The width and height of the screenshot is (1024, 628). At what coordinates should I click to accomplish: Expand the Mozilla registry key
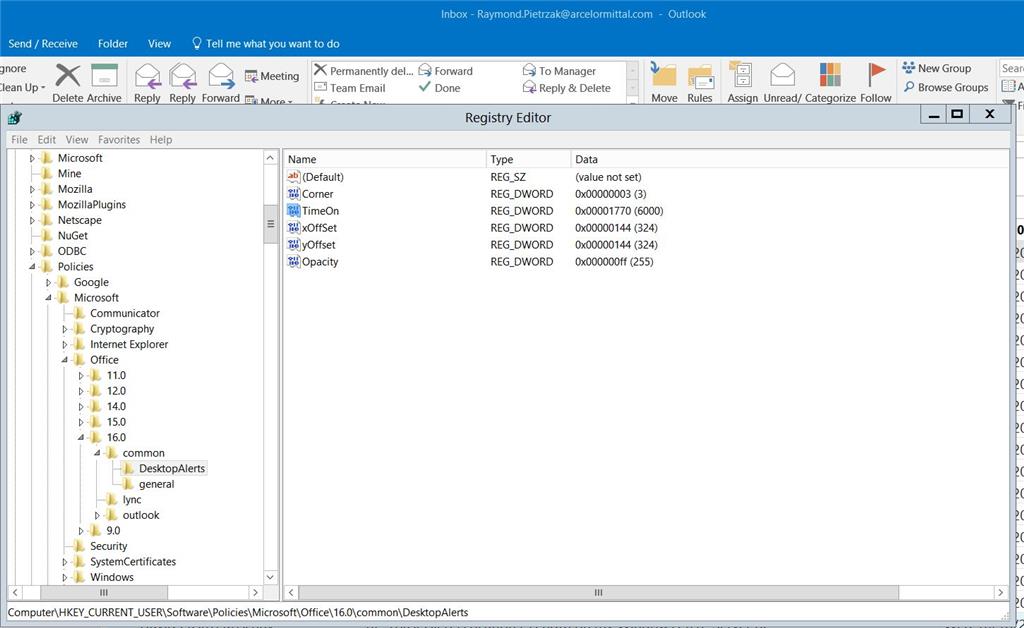pos(32,189)
